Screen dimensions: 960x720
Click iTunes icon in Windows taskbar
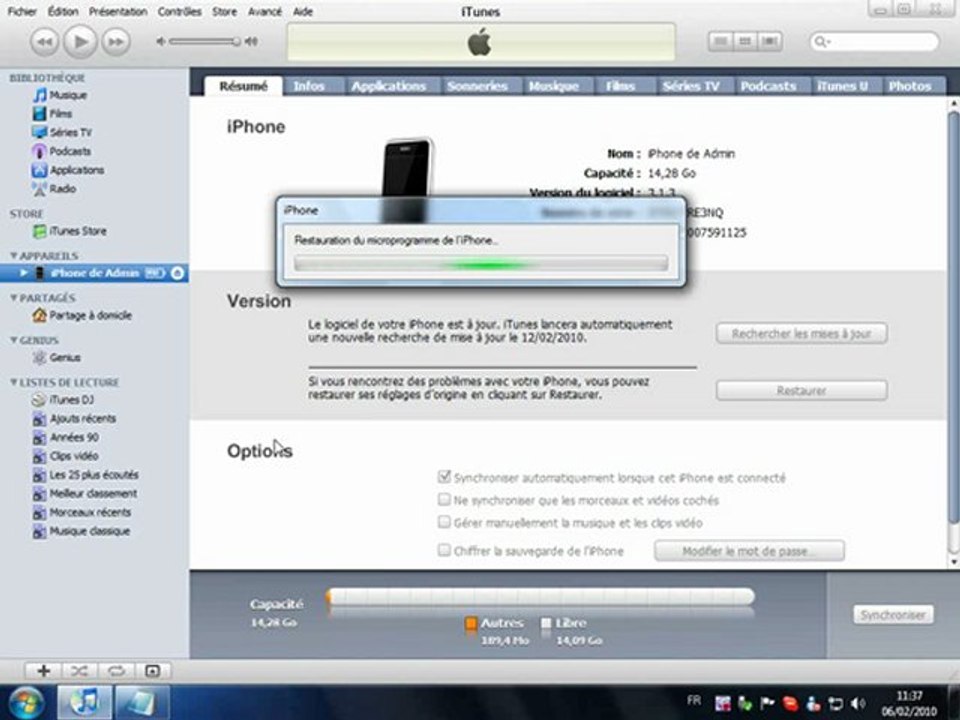(85, 703)
